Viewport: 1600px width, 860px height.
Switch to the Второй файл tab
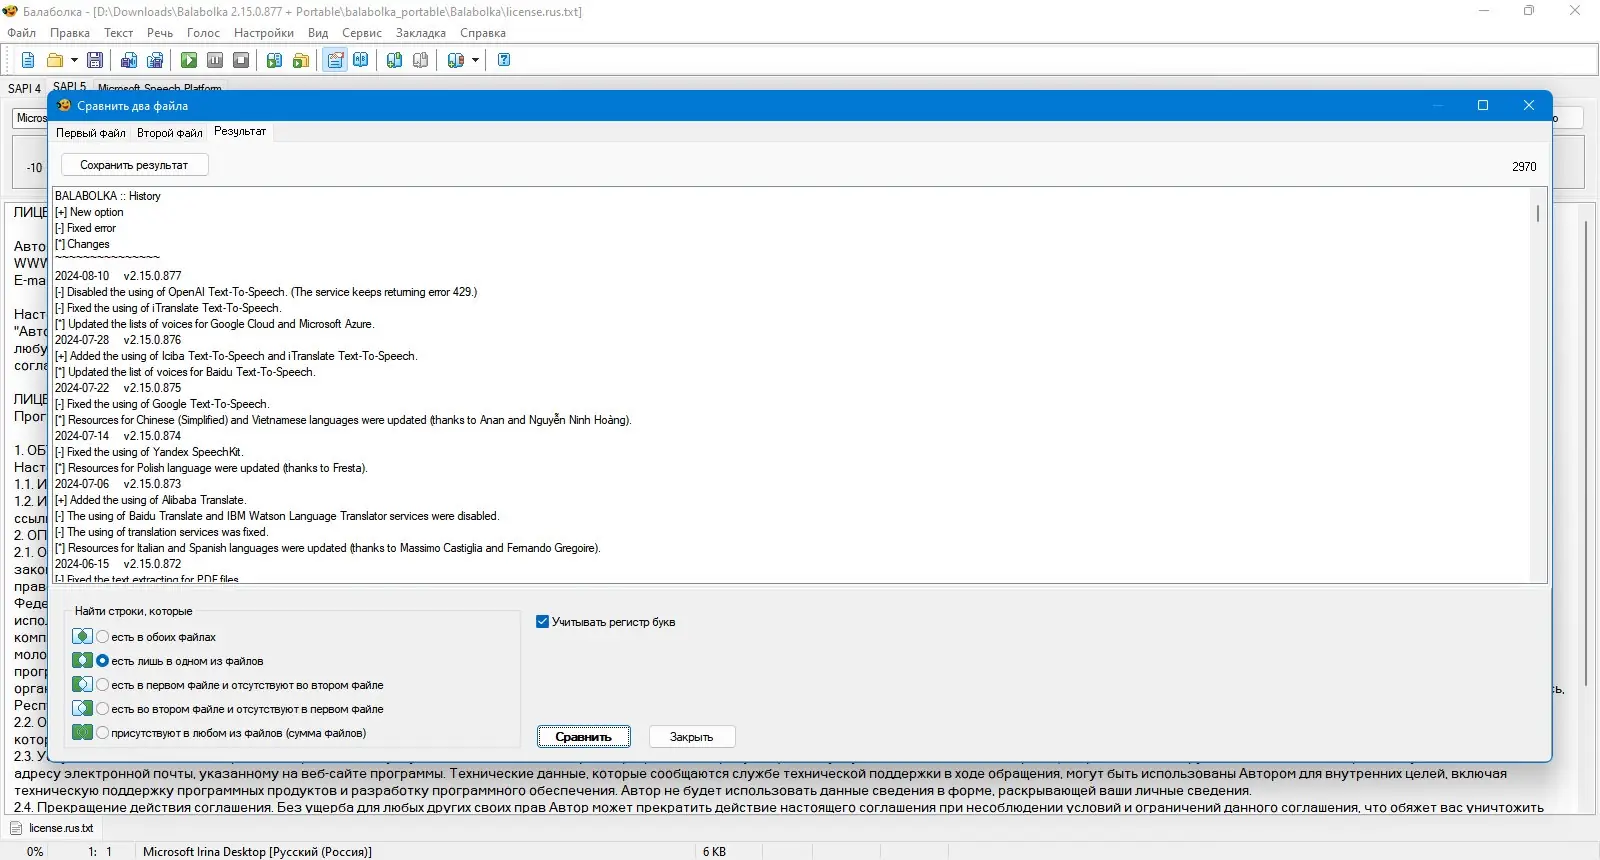170,133
